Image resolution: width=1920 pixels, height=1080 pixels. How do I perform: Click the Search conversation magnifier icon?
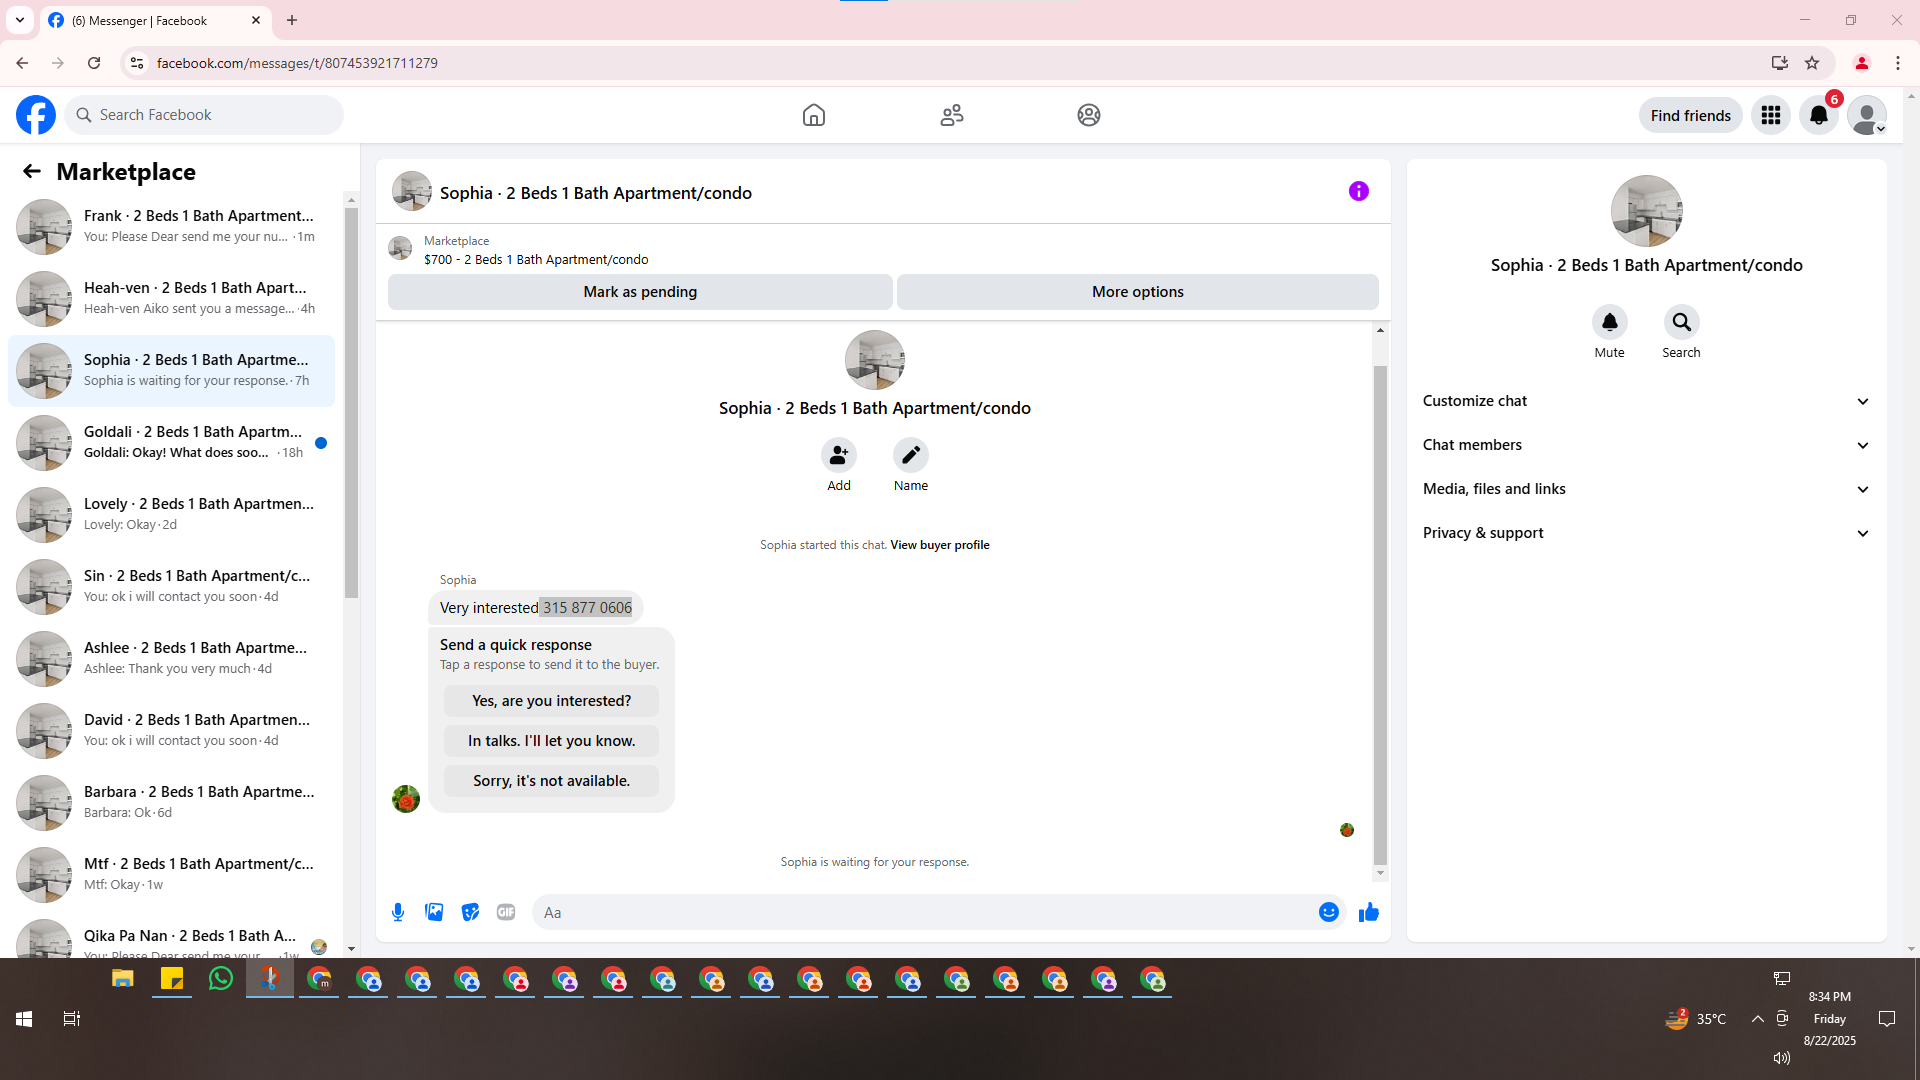(x=1681, y=322)
